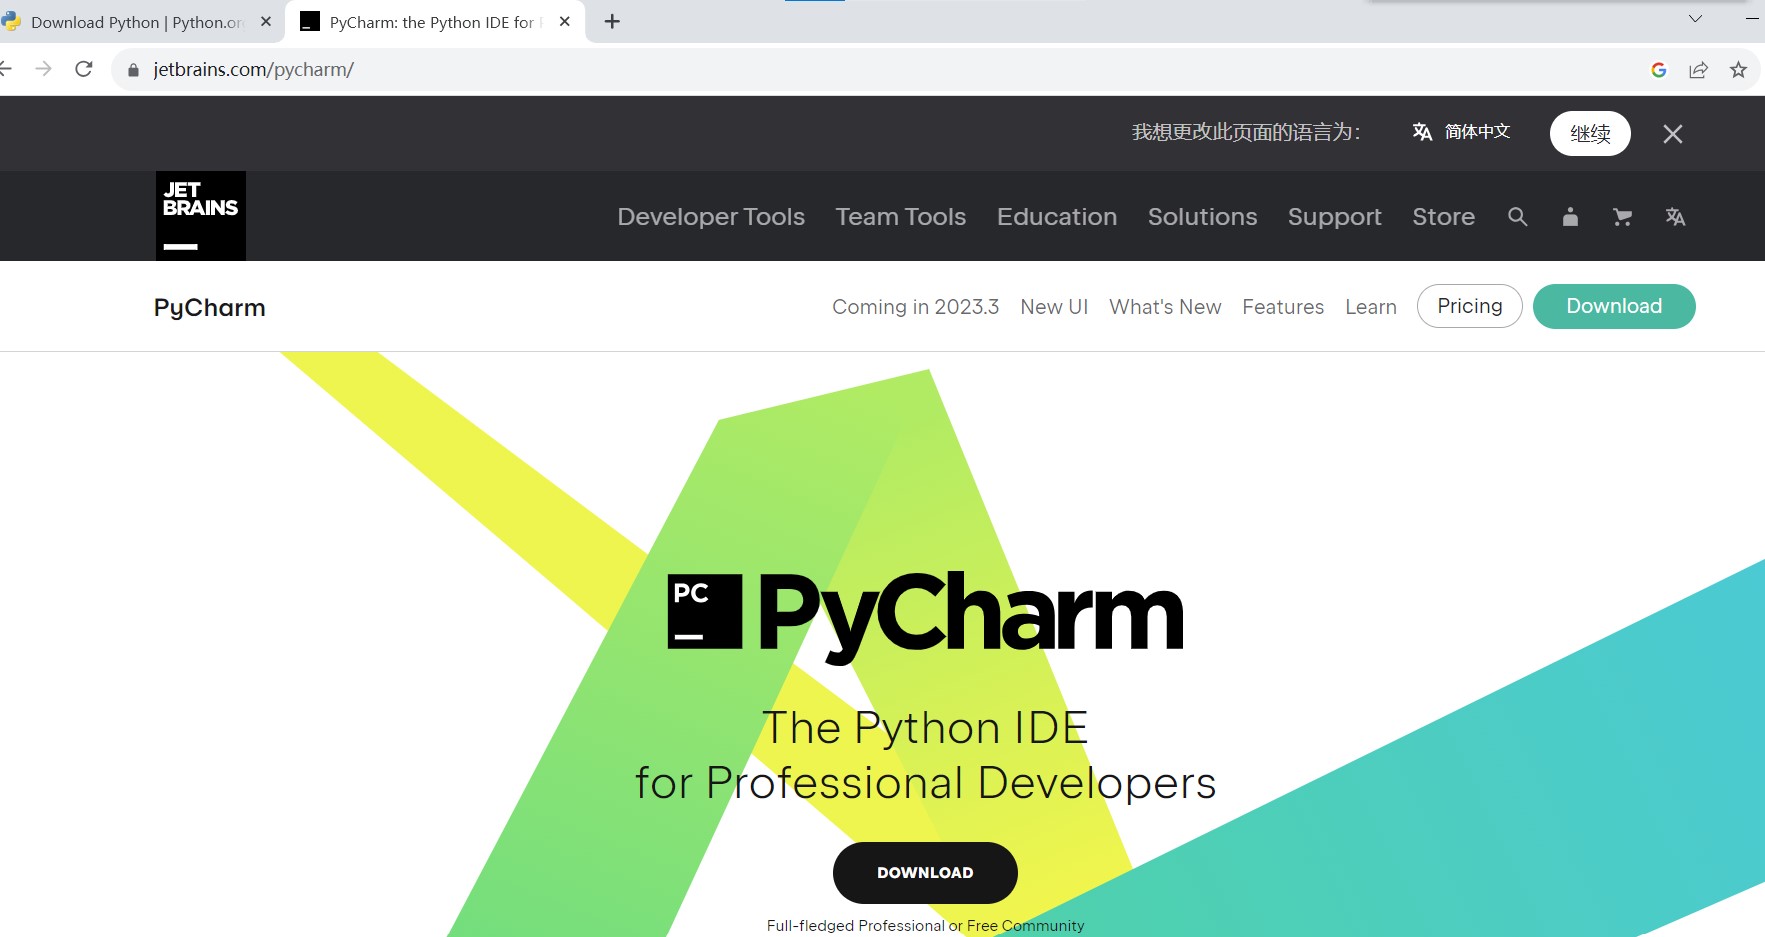Open the New UI page

coord(1054,307)
